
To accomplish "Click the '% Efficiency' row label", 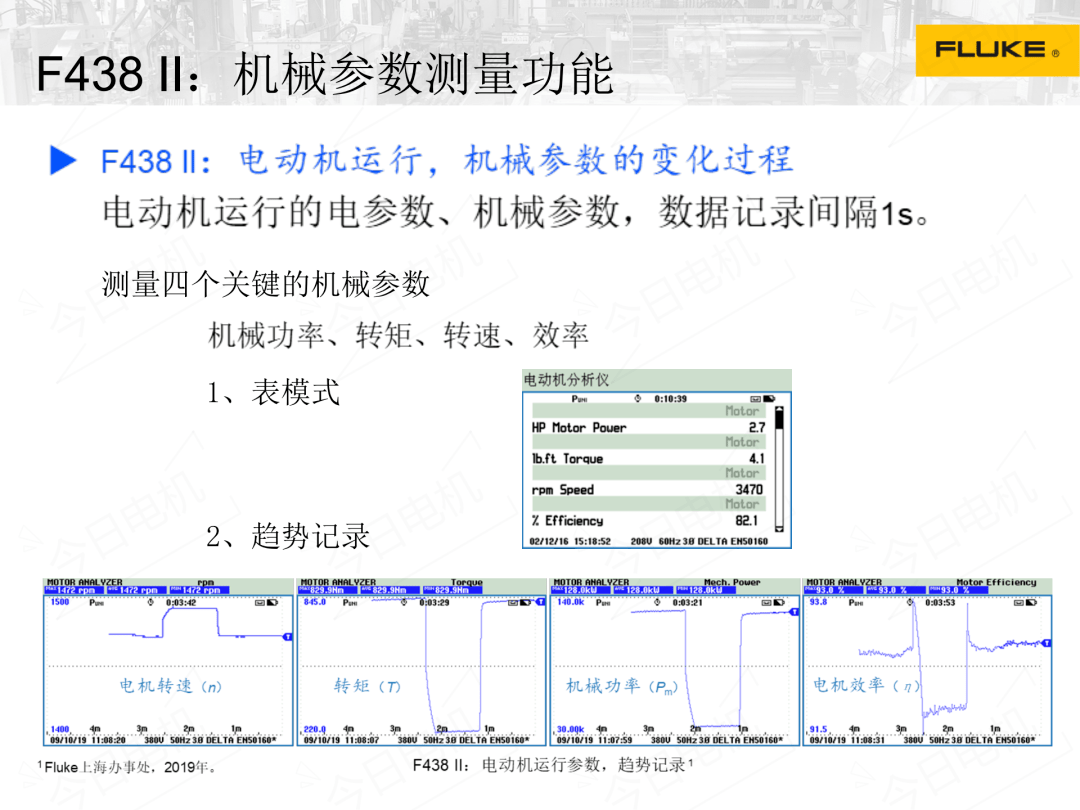I will click(x=567, y=521).
